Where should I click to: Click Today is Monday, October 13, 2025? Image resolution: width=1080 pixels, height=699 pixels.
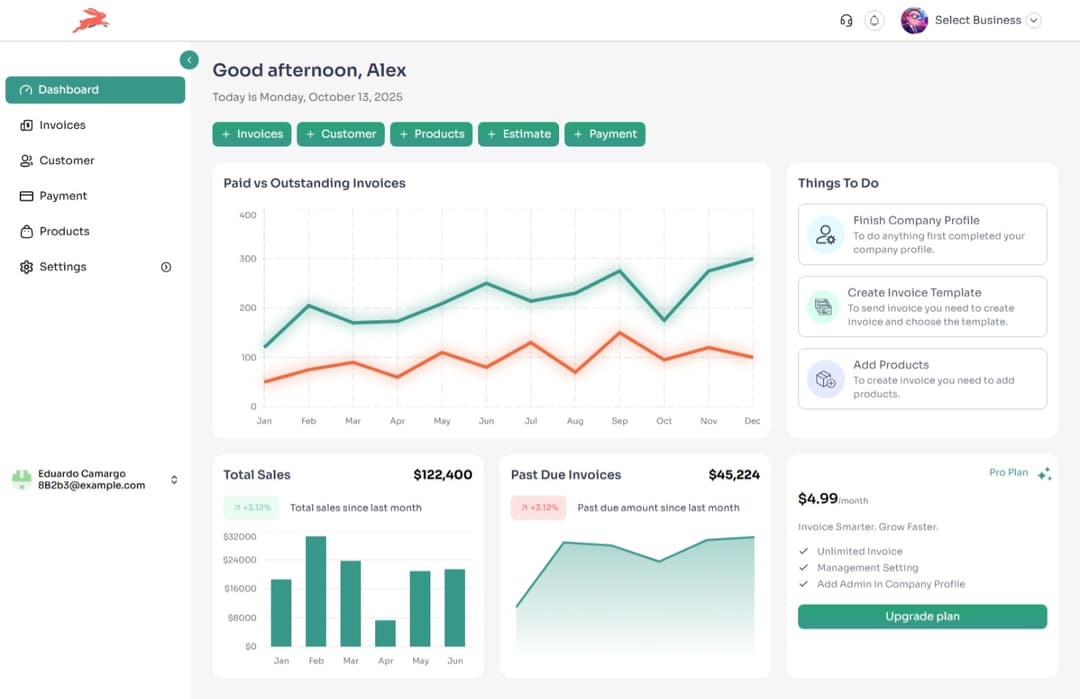307,97
